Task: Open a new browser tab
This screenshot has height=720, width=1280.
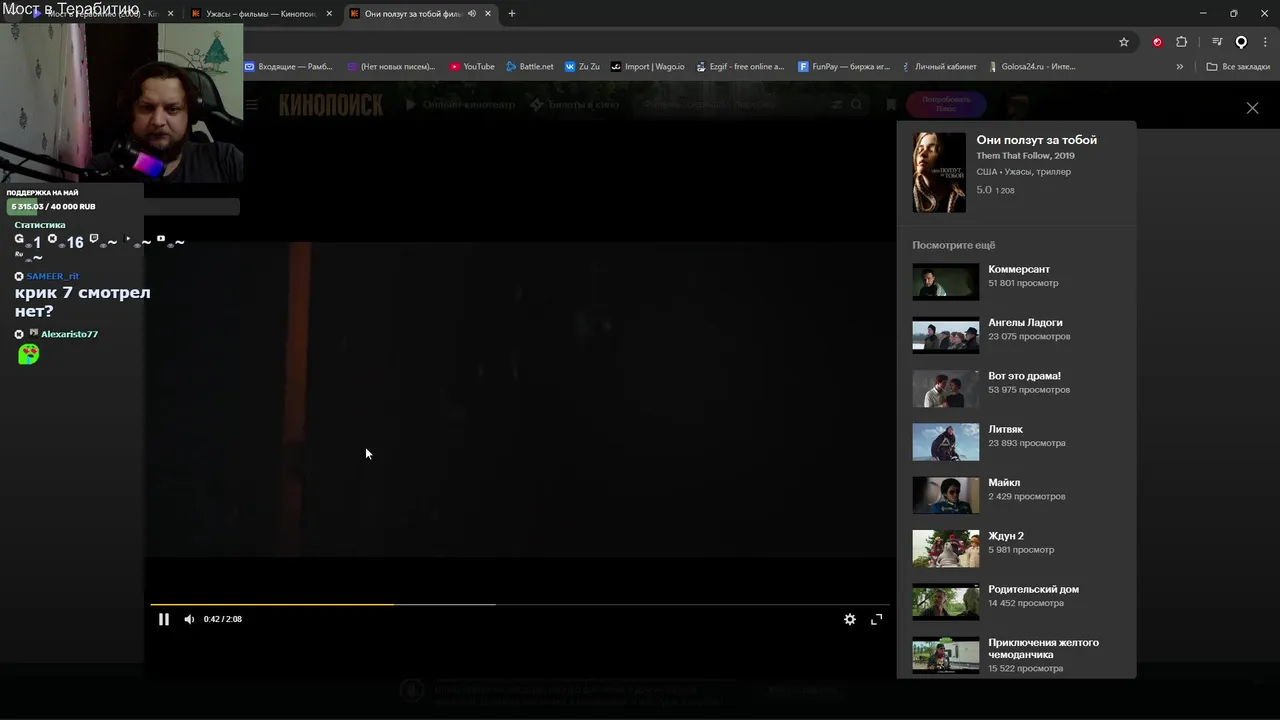Action: (x=512, y=14)
